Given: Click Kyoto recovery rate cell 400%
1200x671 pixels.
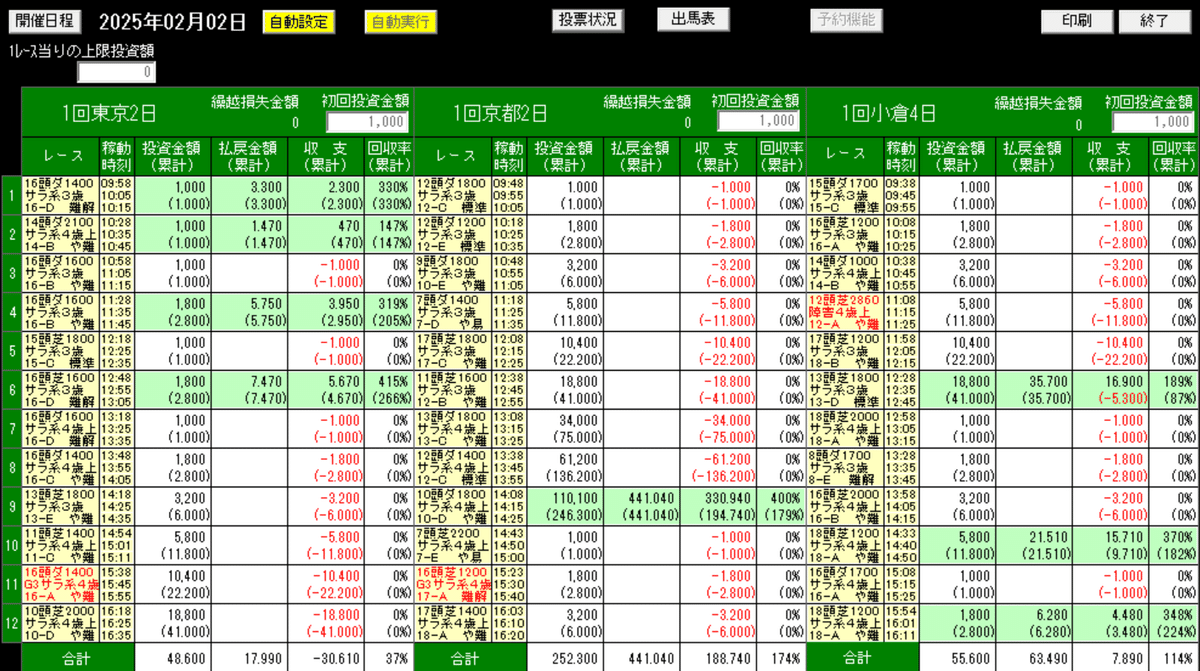Looking at the screenshot, I should coord(781,506).
